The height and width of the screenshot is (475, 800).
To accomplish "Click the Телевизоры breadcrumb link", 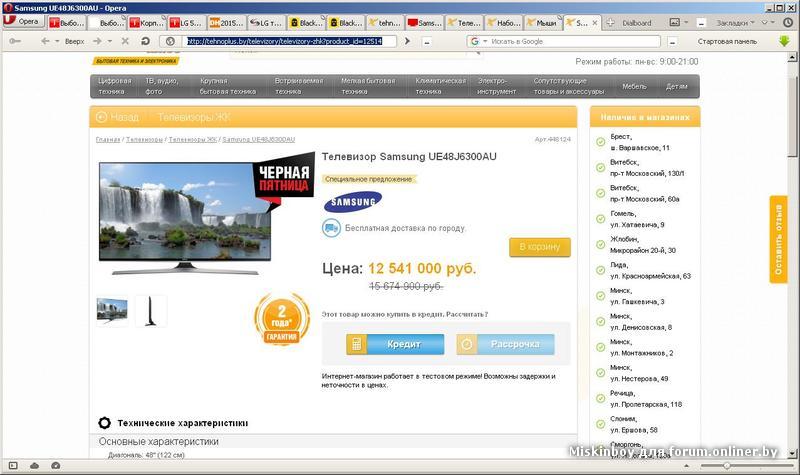I will coord(144,139).
